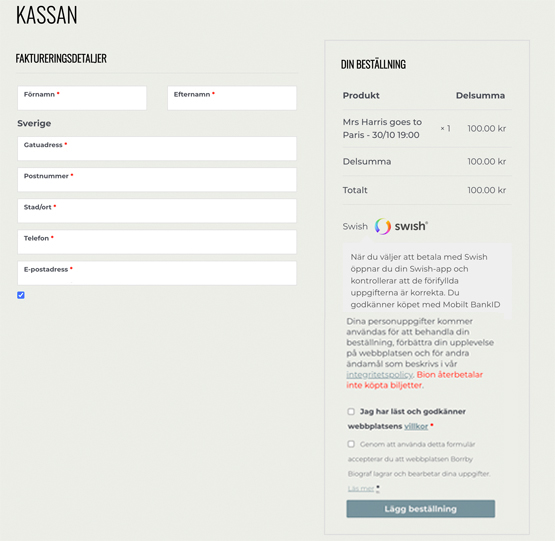Select the Telefon input field
This screenshot has height=541, width=555.
pos(157,242)
